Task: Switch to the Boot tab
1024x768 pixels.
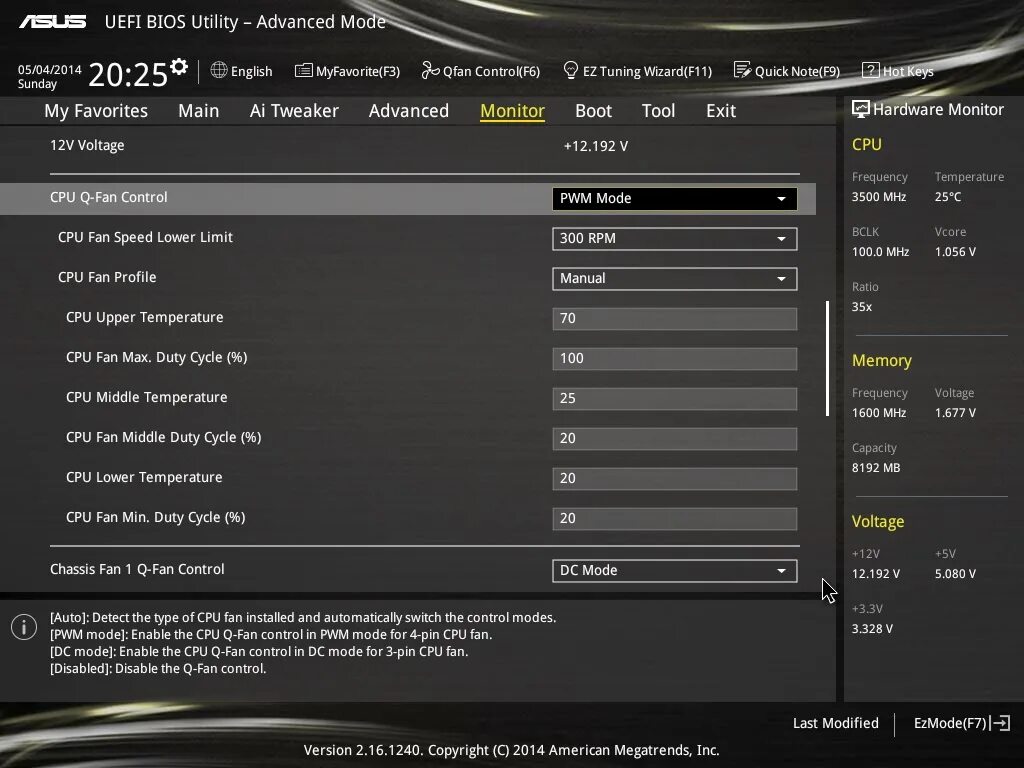Action: (594, 111)
